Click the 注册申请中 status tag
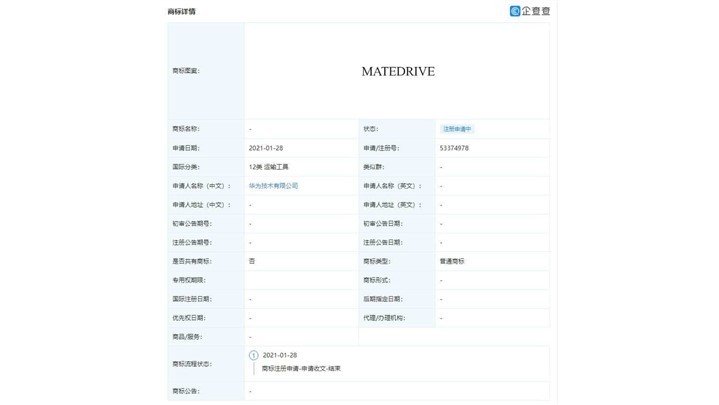Viewport: 719px width, 405px height. tap(457, 129)
